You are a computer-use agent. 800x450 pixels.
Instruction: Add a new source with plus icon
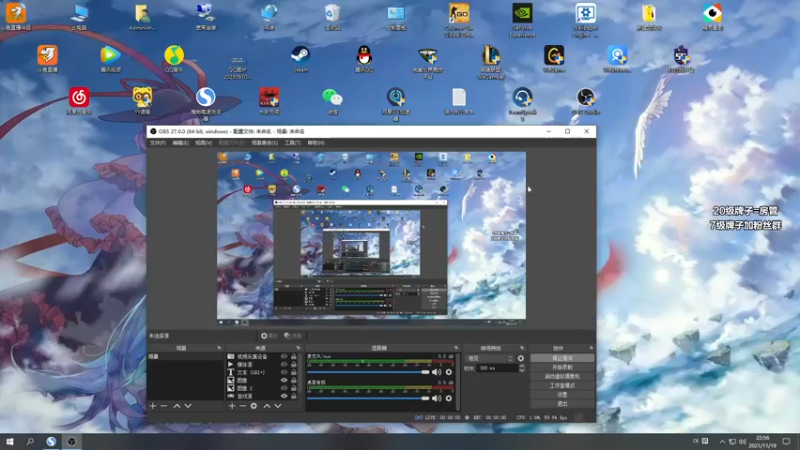232,406
